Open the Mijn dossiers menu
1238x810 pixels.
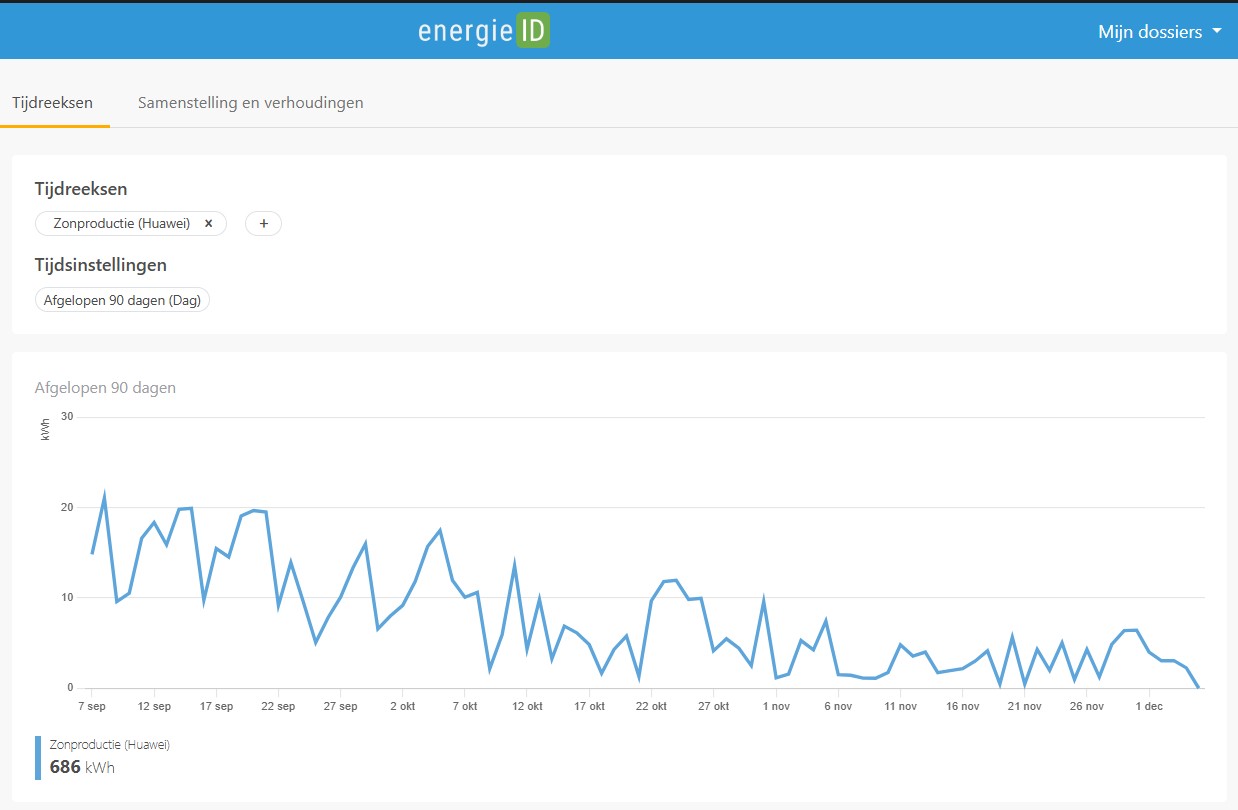[1150, 32]
